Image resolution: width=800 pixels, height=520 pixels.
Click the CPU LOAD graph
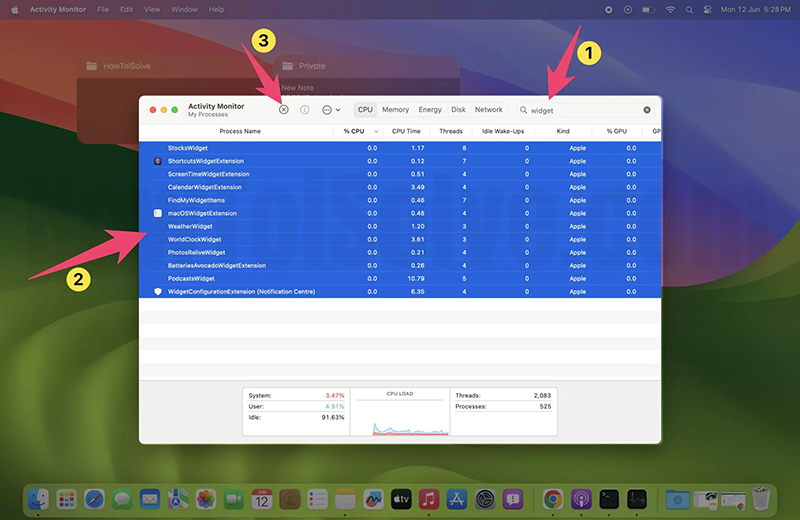pyautogui.click(x=400, y=412)
